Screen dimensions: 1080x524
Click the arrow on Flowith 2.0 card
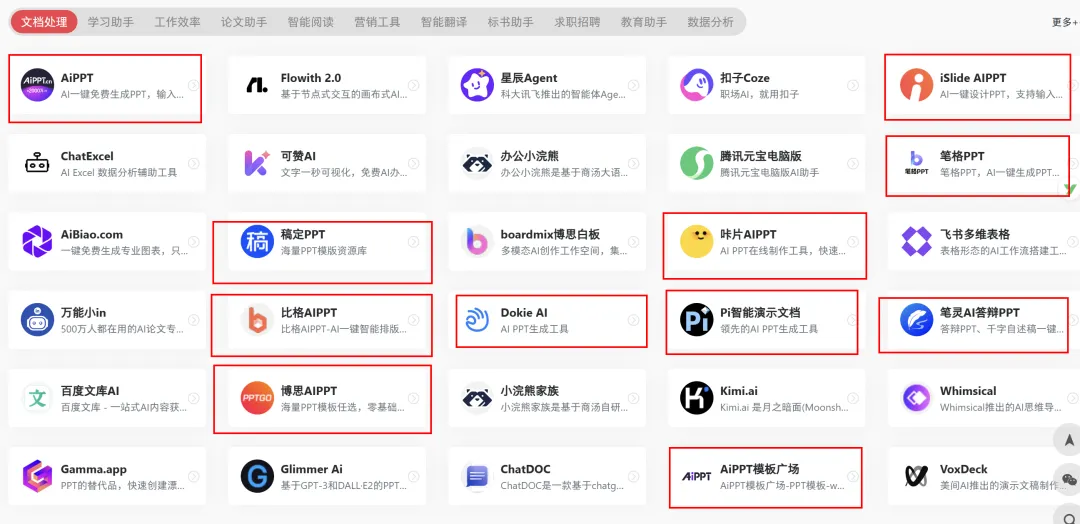413,85
